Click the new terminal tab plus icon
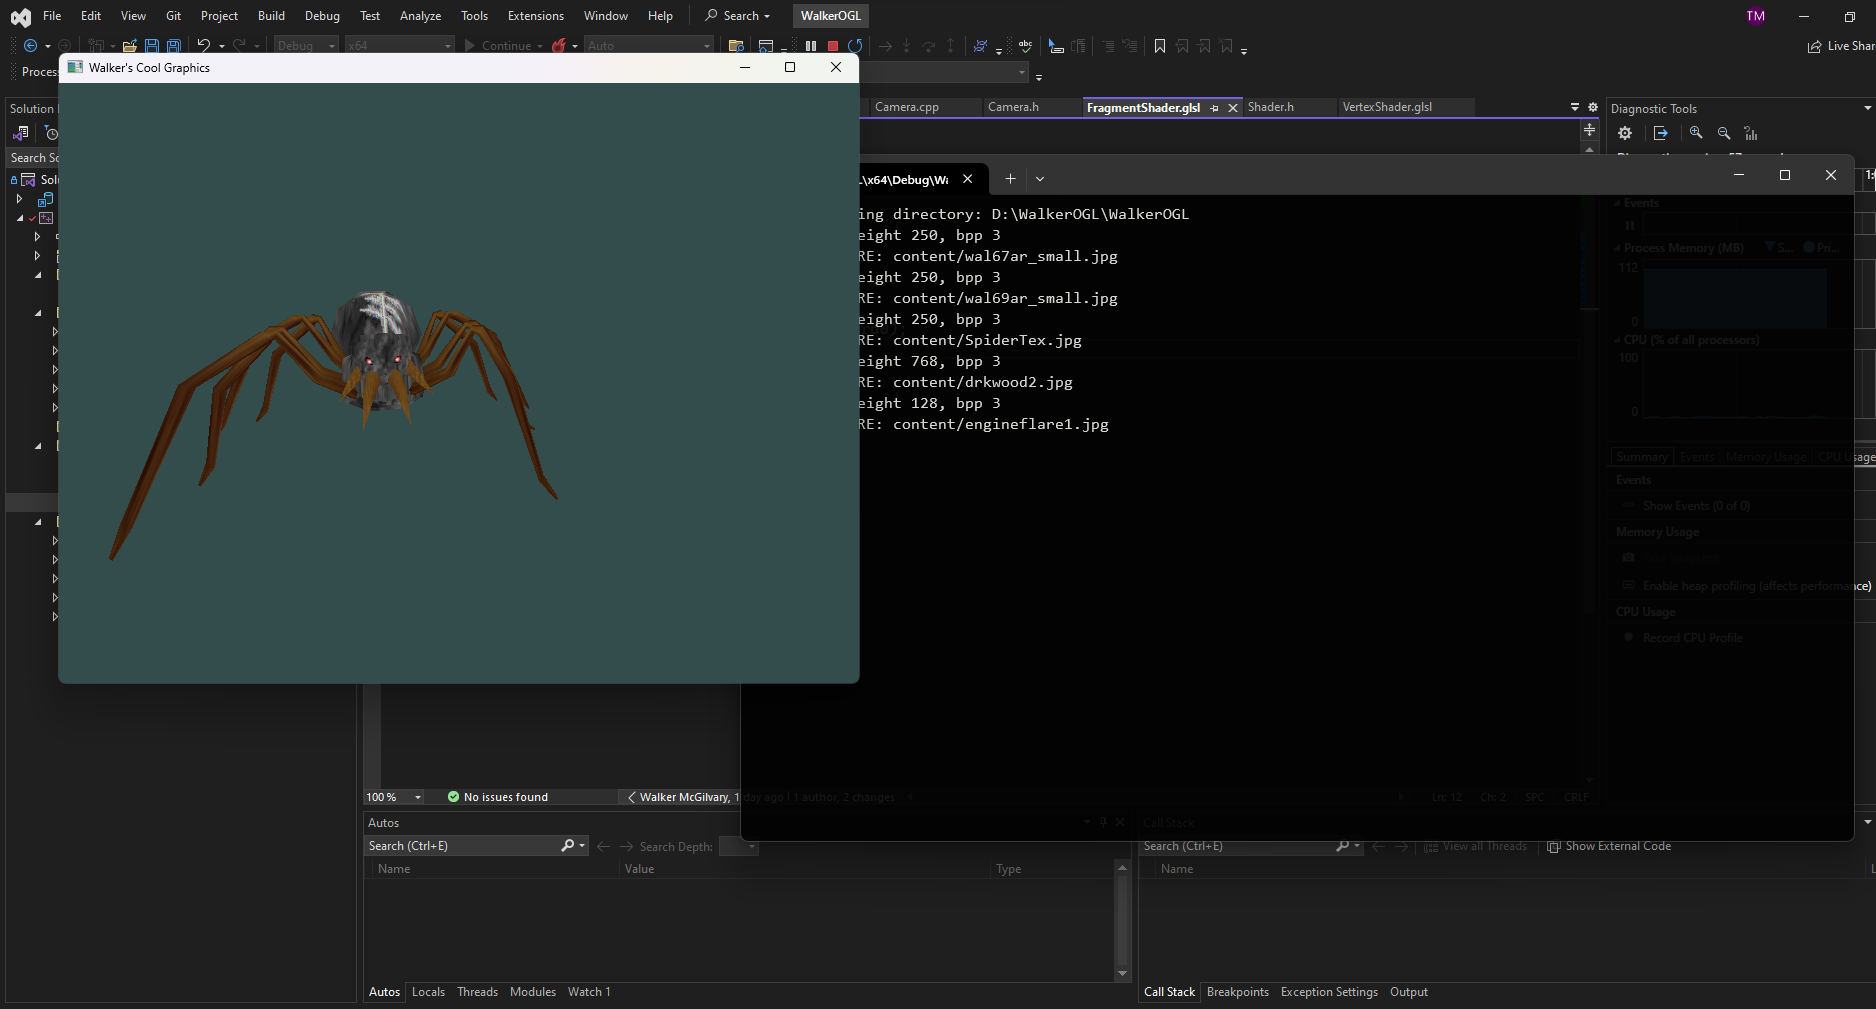The image size is (1876, 1009). pos(1010,178)
